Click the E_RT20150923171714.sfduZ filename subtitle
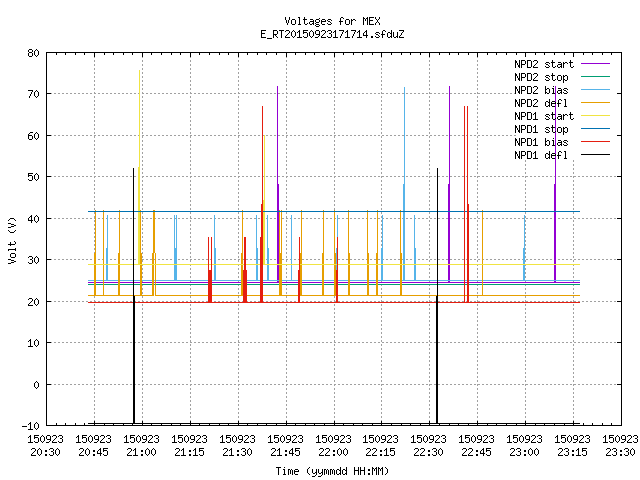Image resolution: width=640 pixels, height=480 pixels. (332, 34)
